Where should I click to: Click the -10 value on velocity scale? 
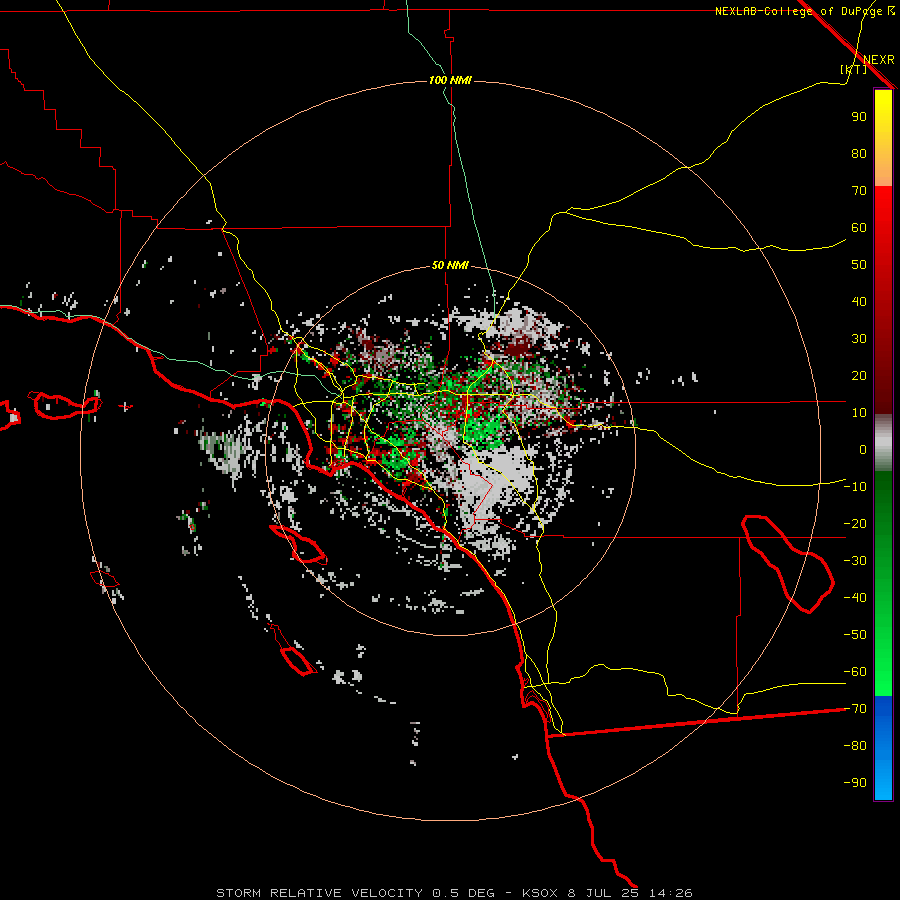[x=855, y=487]
